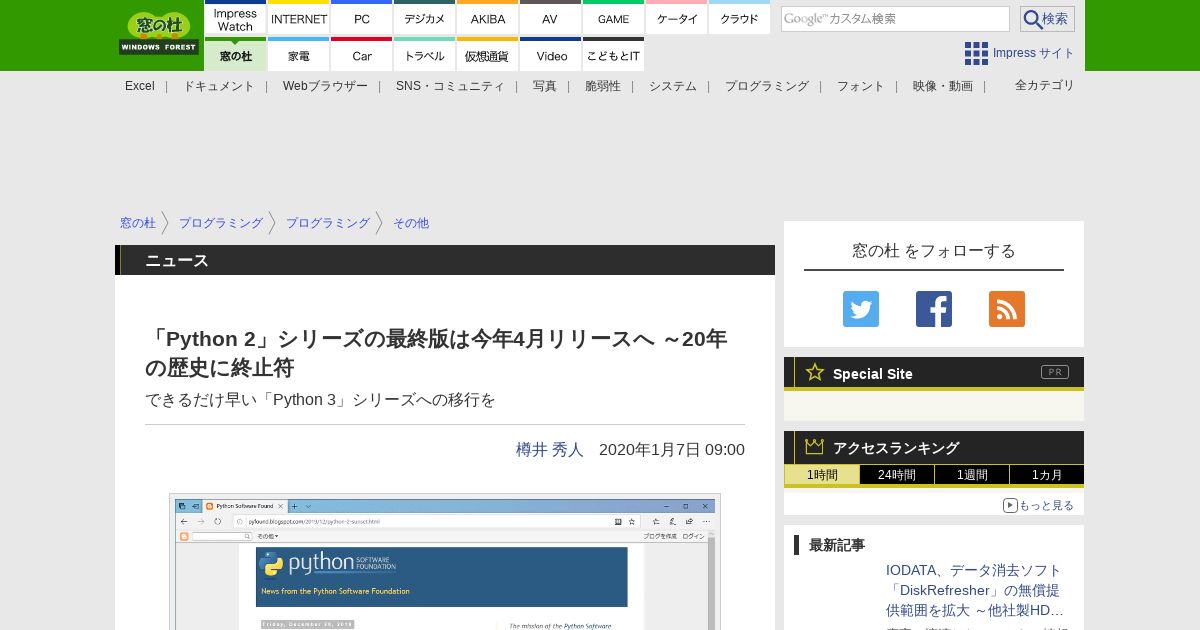Select the 1時間 ranking tab
The image size is (1200, 630).
[x=822, y=475]
